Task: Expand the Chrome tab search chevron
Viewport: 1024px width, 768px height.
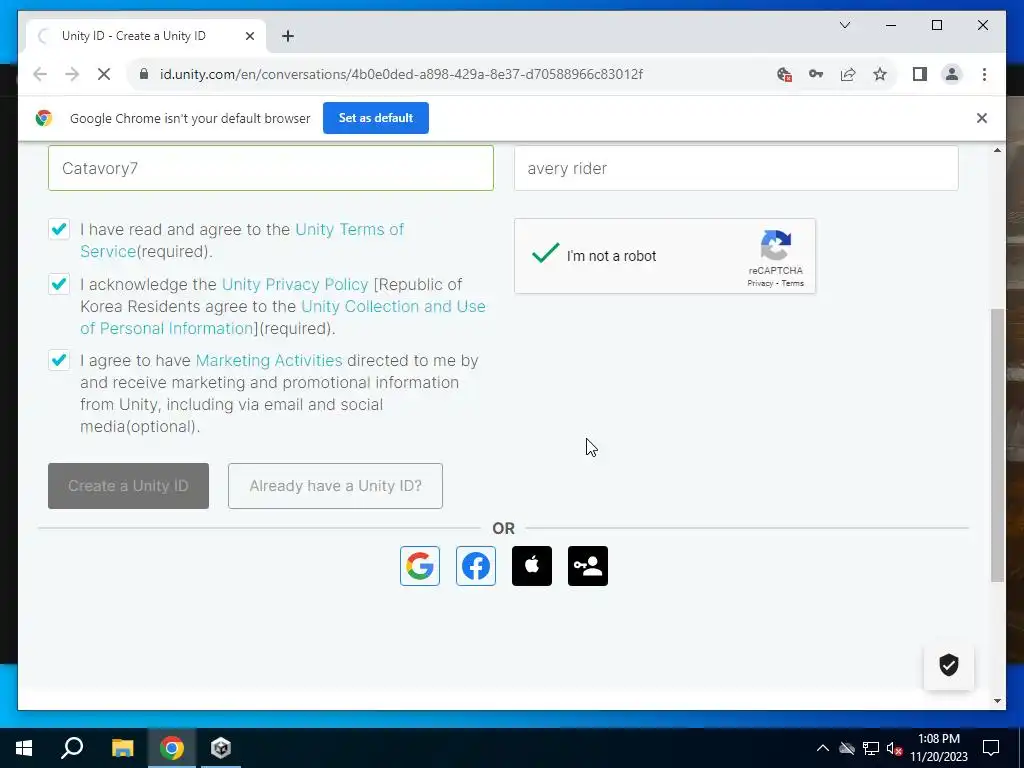Action: click(x=844, y=25)
